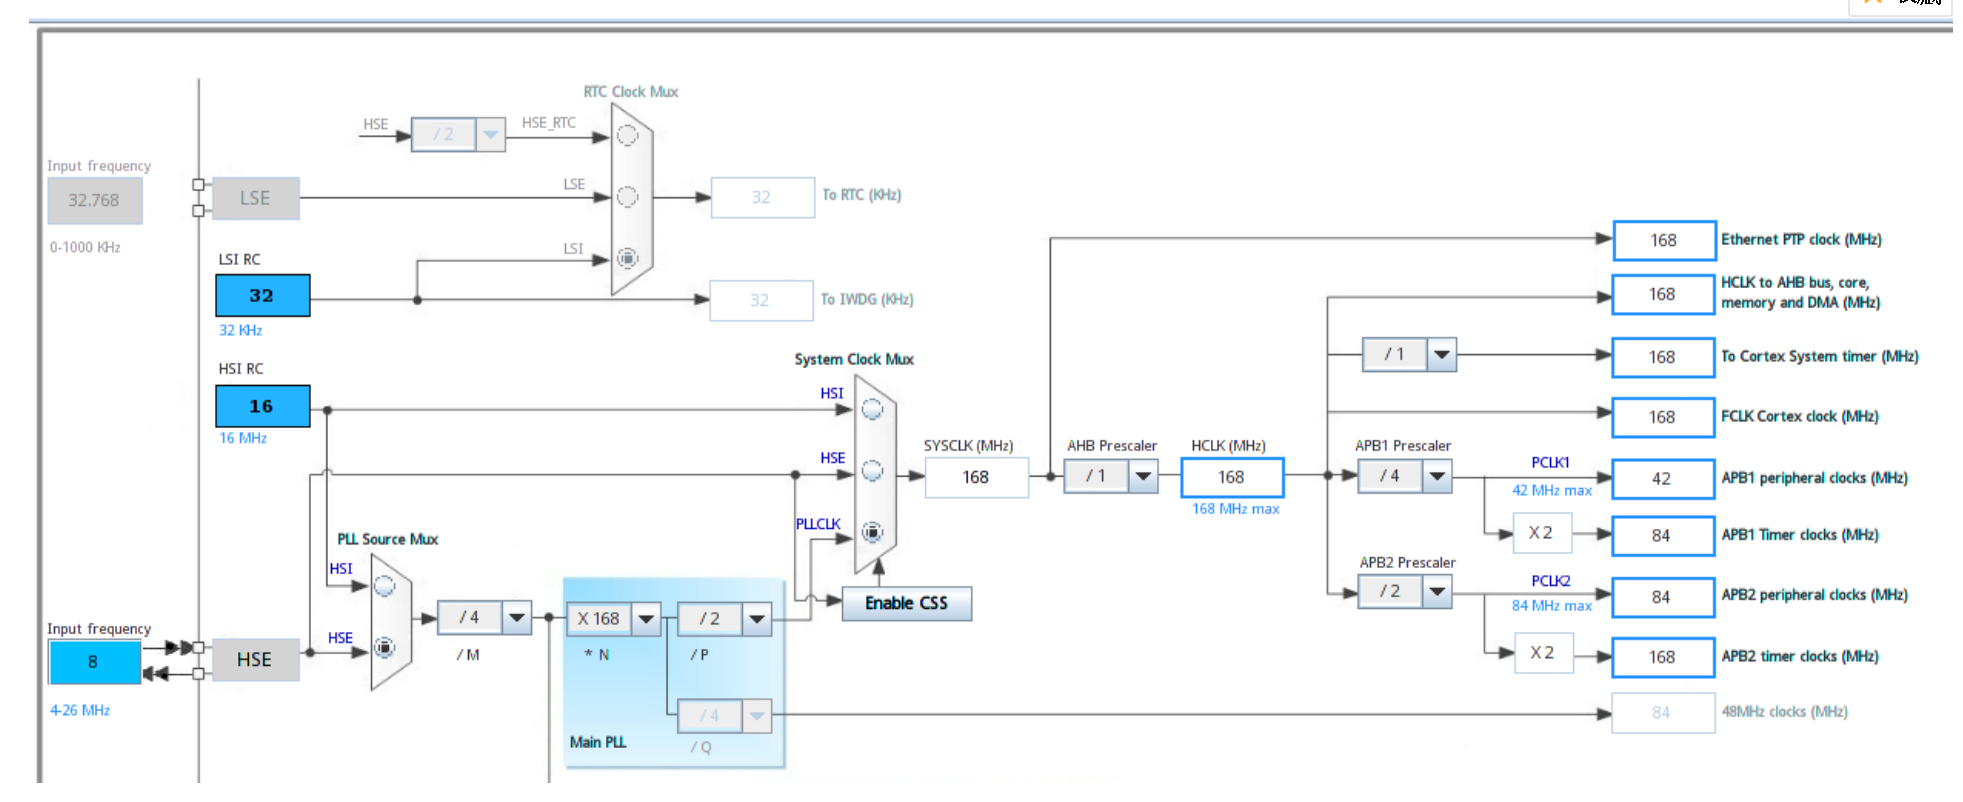
Task: Click HCLK to AHB bus value box
Action: 1663,294
